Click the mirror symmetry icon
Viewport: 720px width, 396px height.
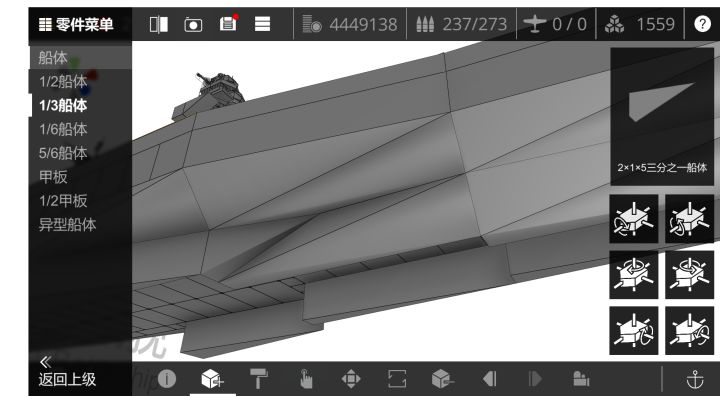click(x=159, y=24)
